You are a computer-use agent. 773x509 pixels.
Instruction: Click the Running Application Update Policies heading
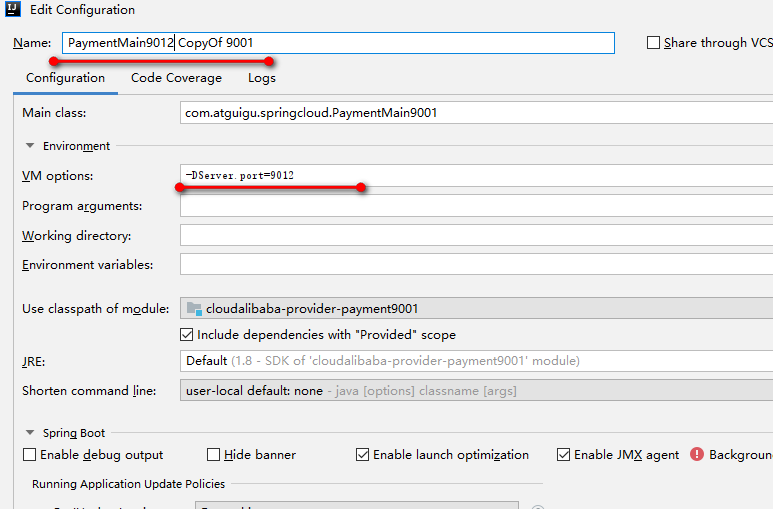click(129, 484)
